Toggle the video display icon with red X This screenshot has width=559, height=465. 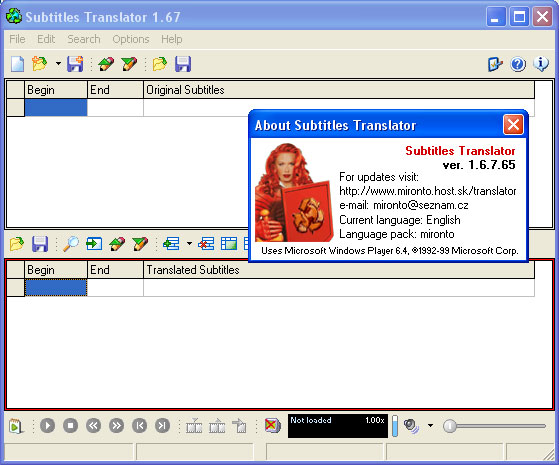273,426
